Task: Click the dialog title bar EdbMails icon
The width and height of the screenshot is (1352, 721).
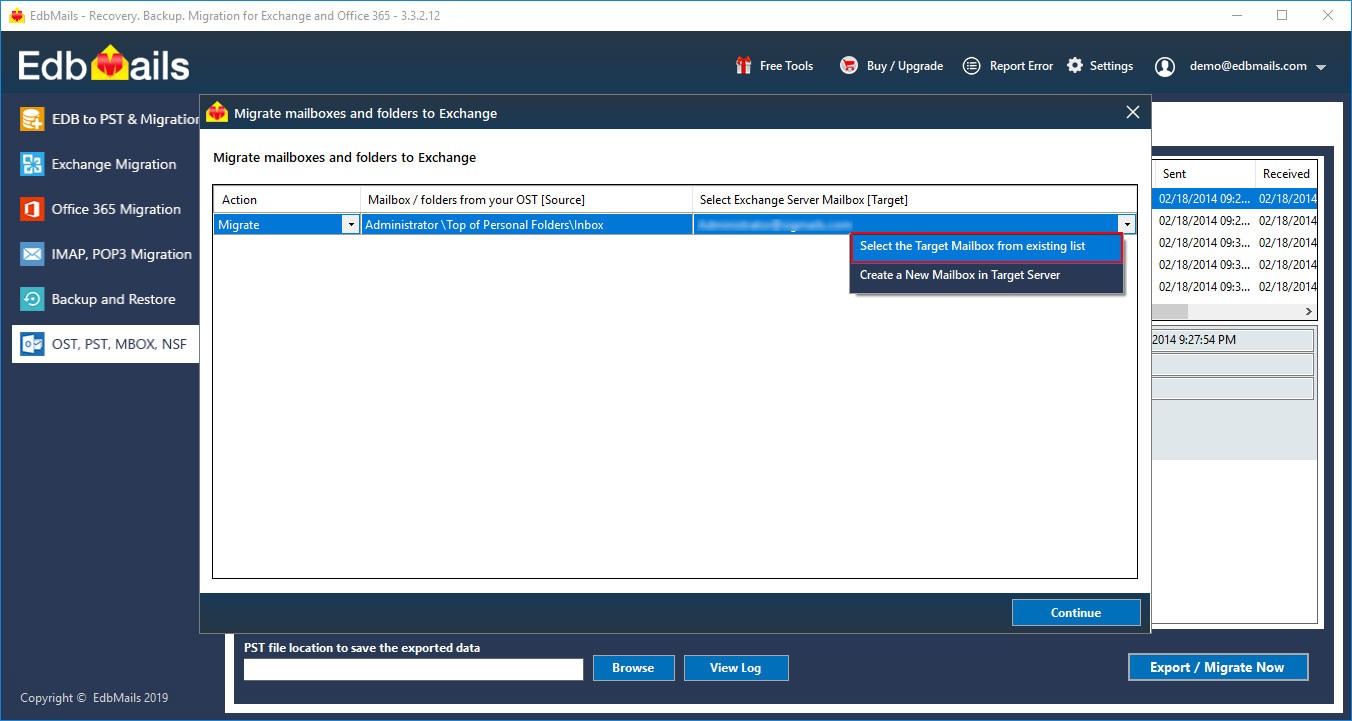Action: pyautogui.click(x=217, y=113)
